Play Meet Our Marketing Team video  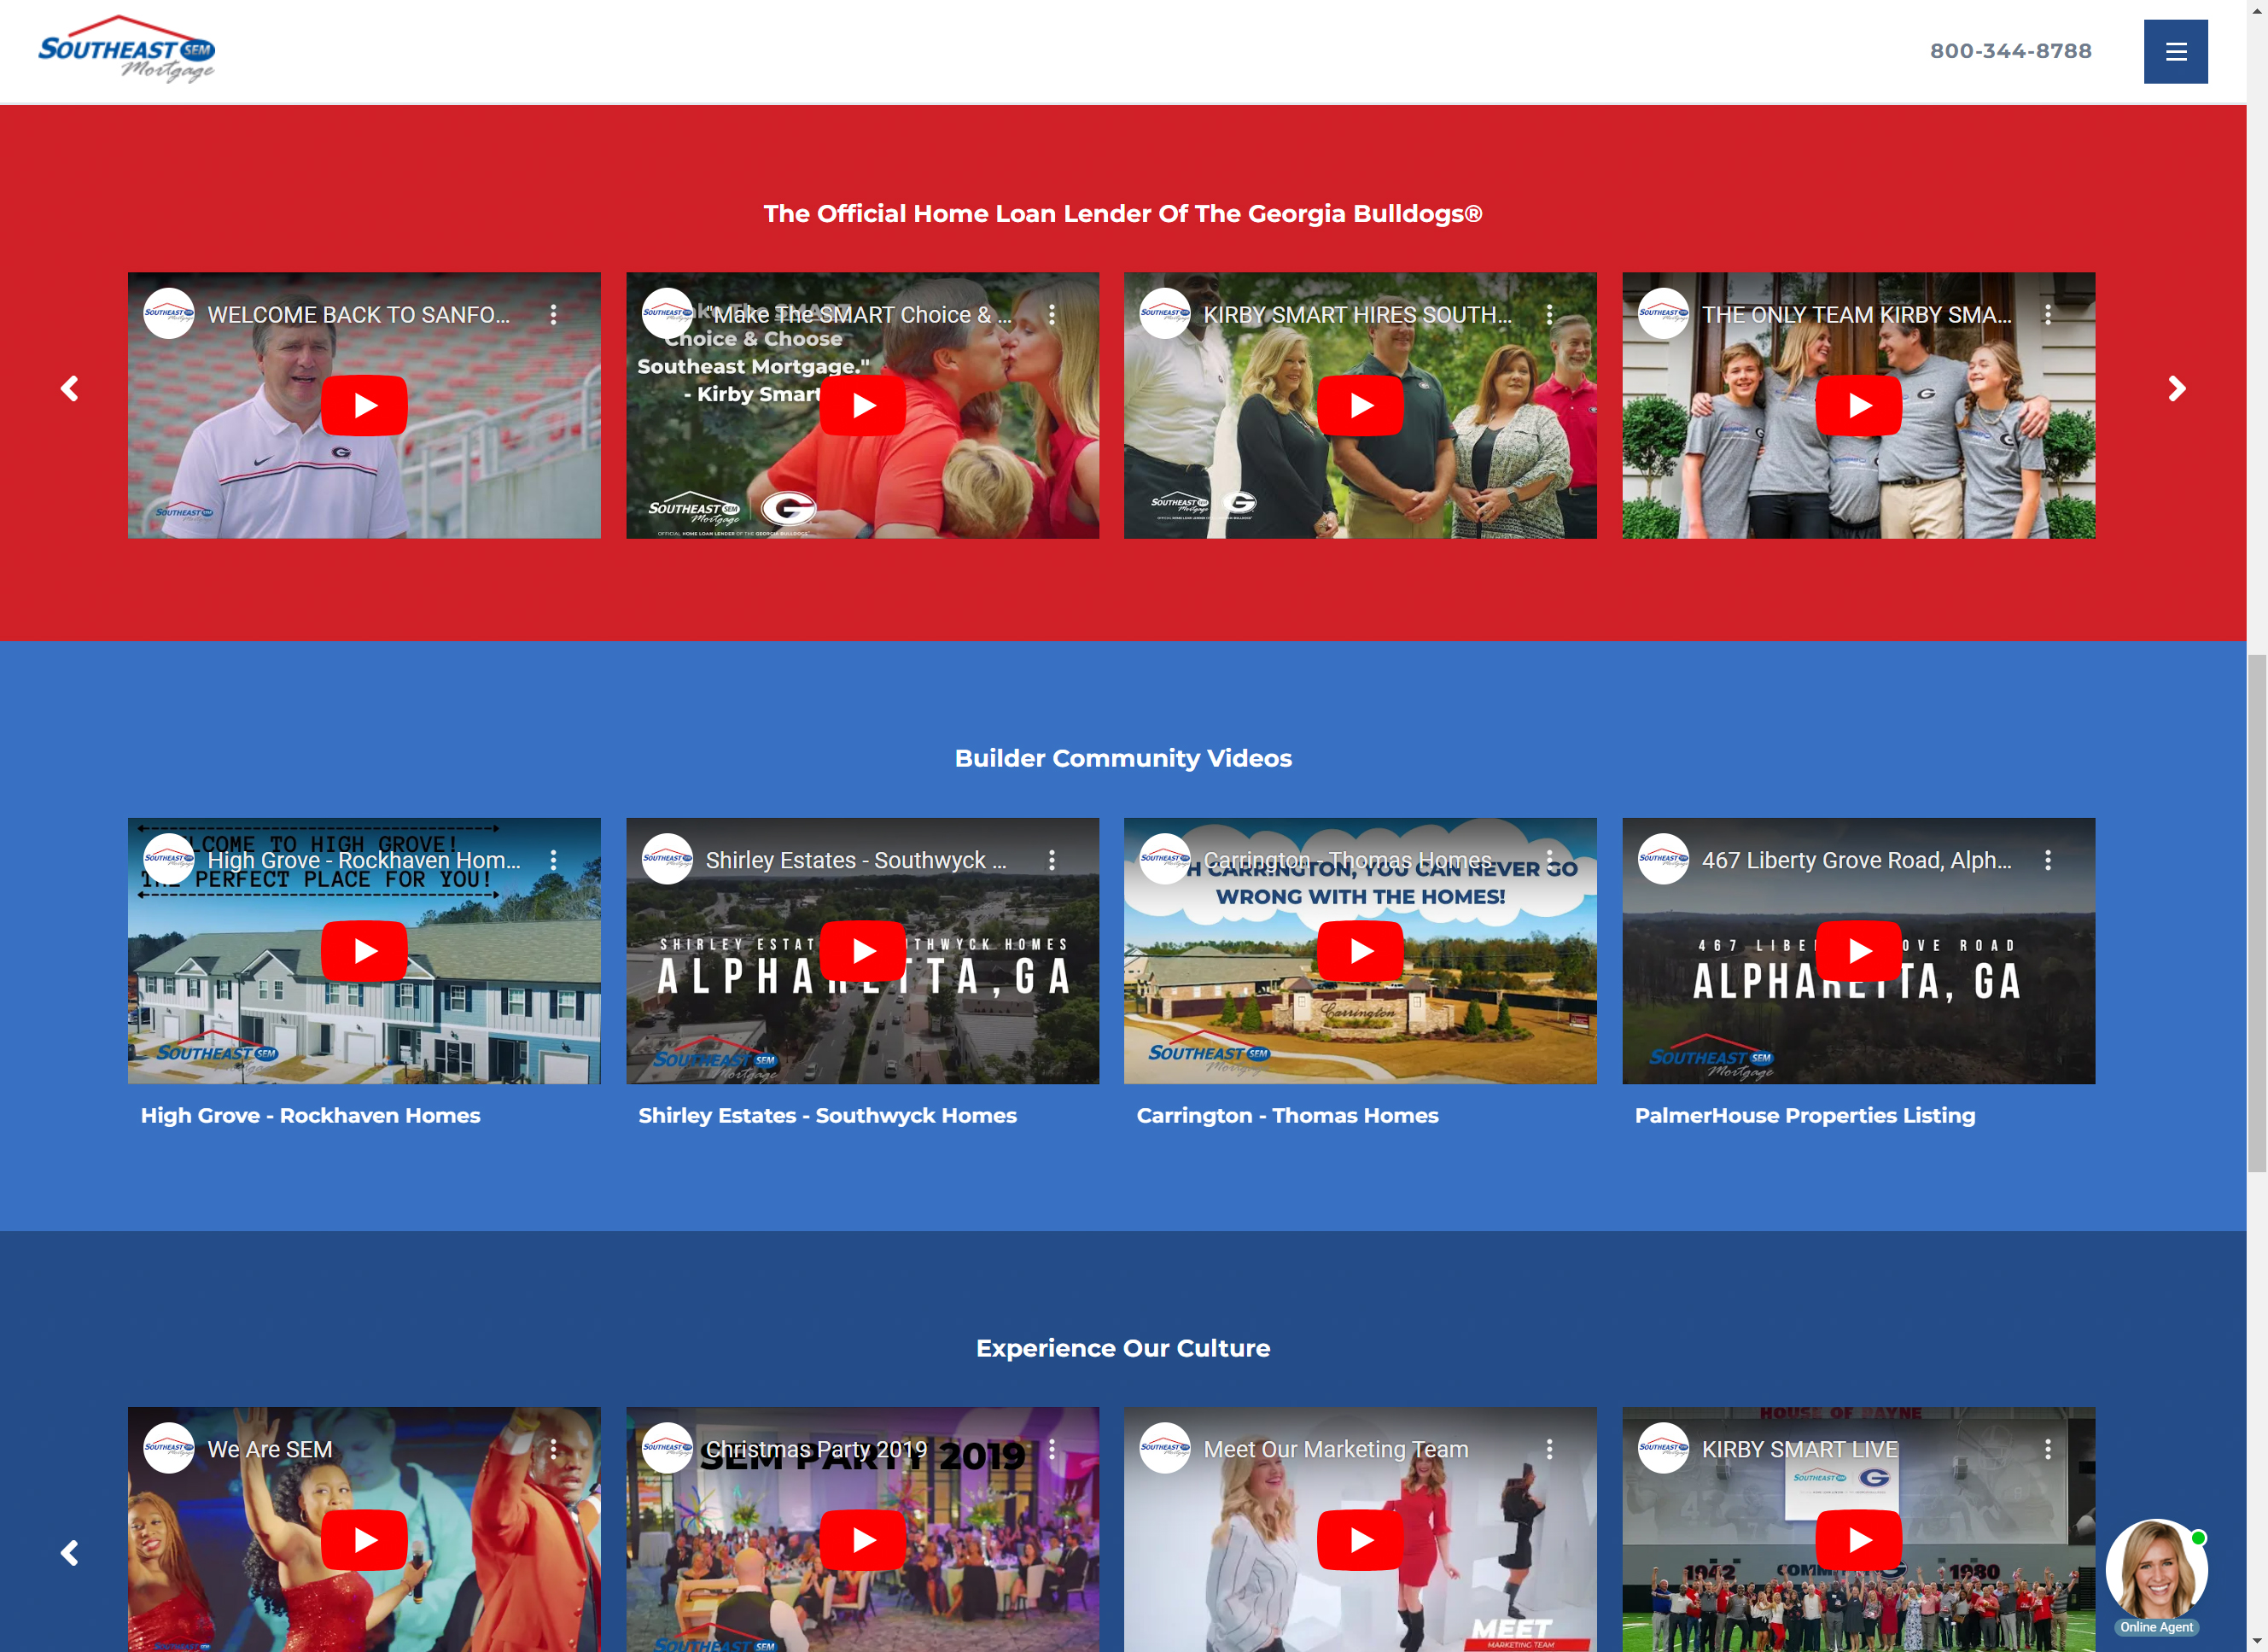click(1360, 1540)
